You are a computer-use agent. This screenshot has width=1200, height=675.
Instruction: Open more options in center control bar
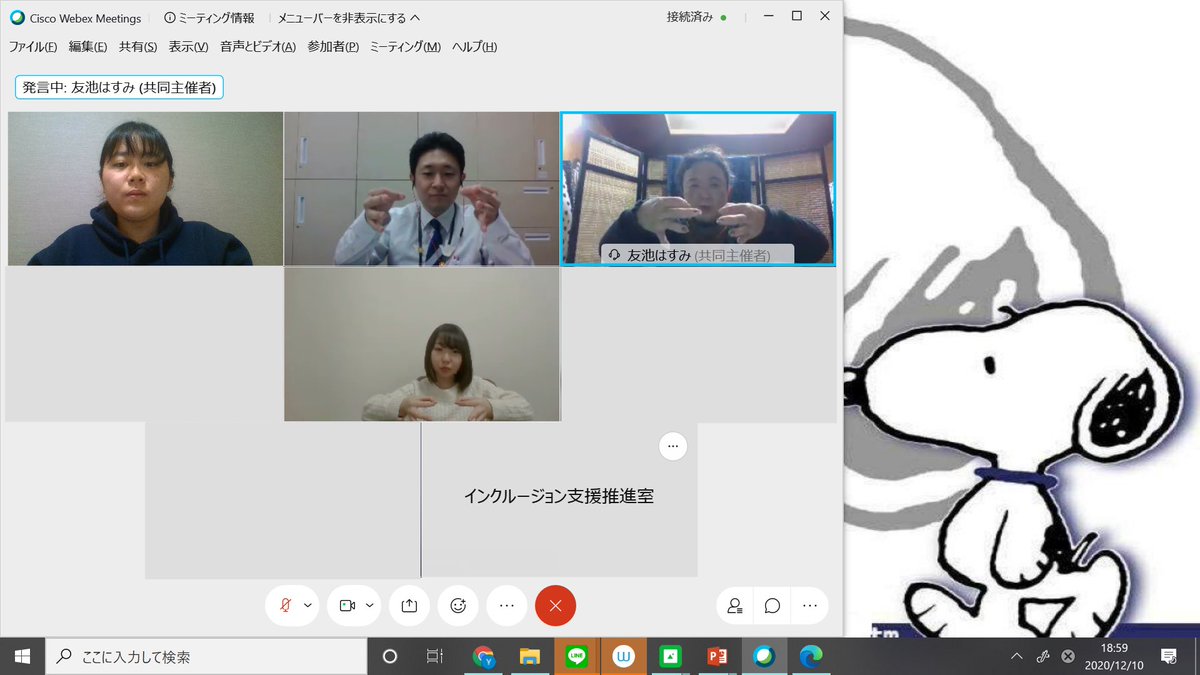[507, 605]
